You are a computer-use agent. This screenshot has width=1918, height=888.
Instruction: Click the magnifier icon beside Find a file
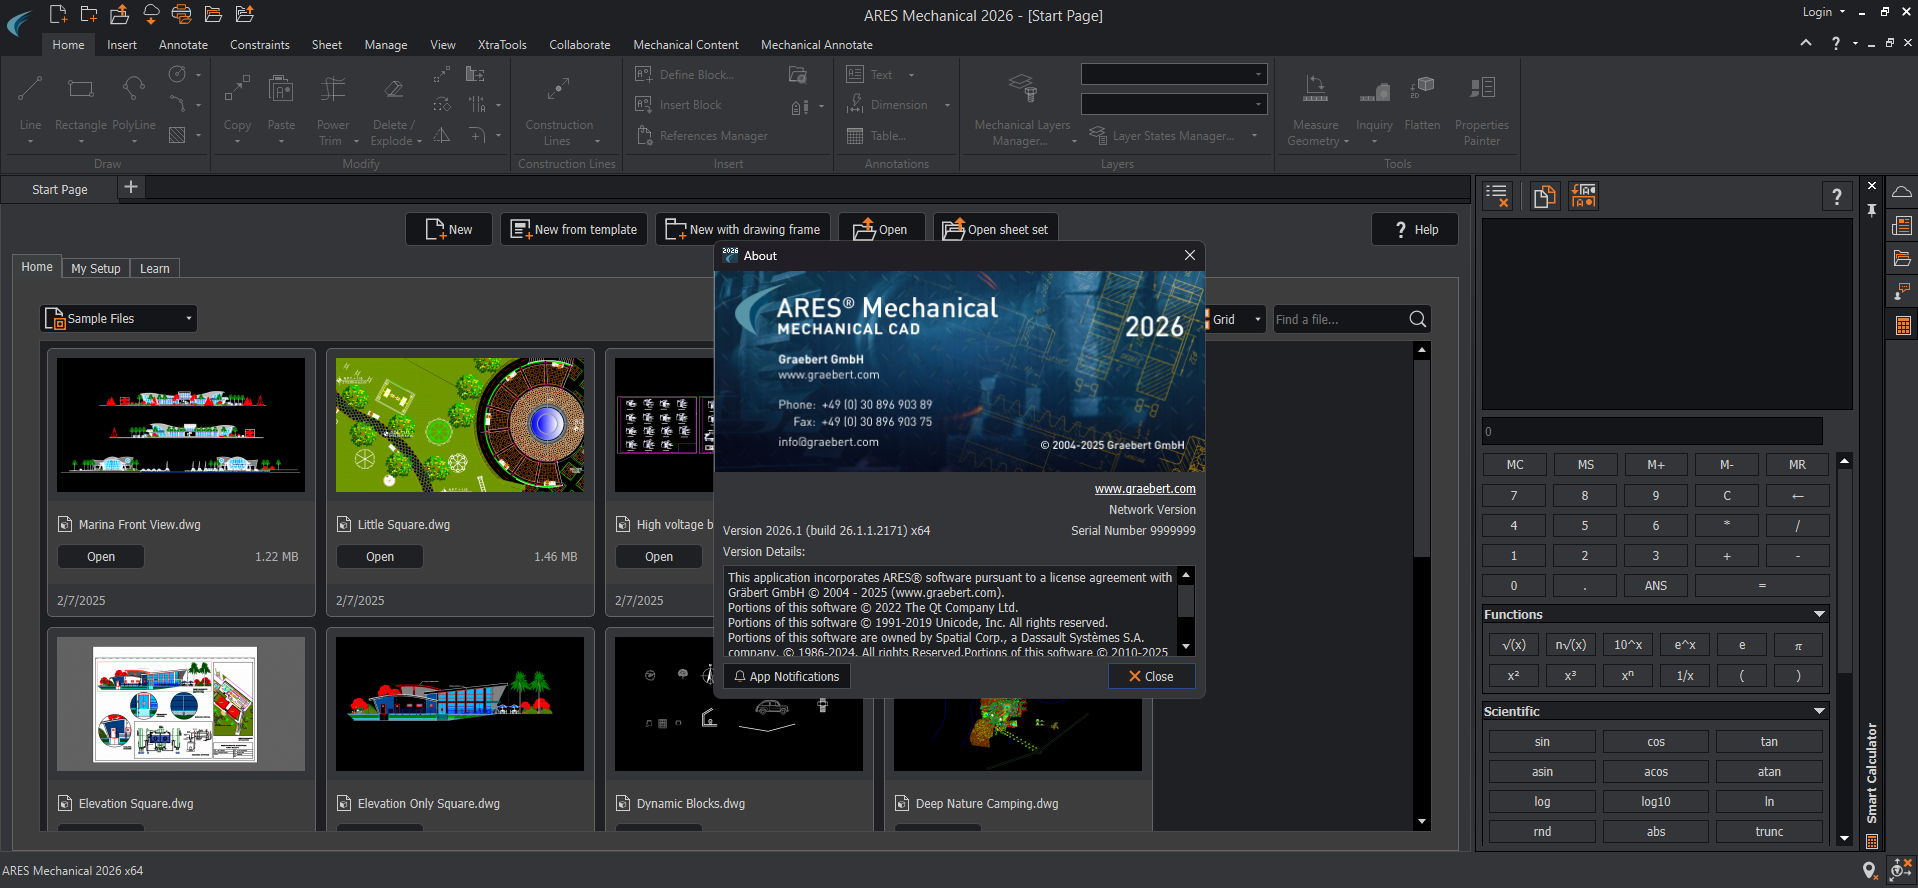[1417, 319]
